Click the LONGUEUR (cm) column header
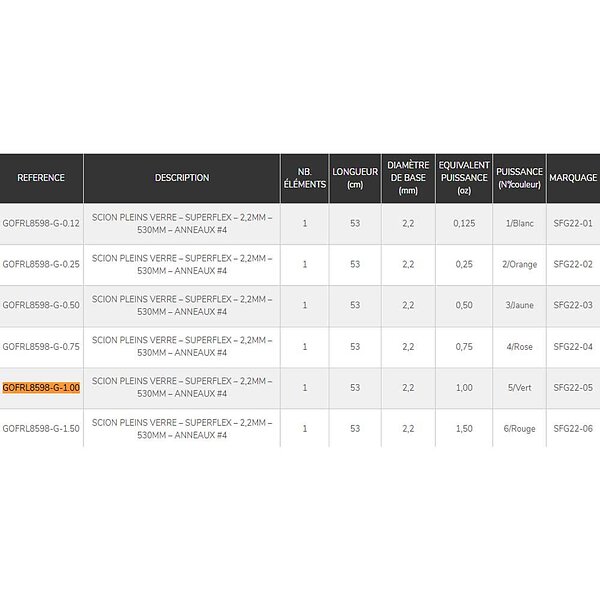Image resolution: width=600 pixels, height=600 pixels. 355,178
